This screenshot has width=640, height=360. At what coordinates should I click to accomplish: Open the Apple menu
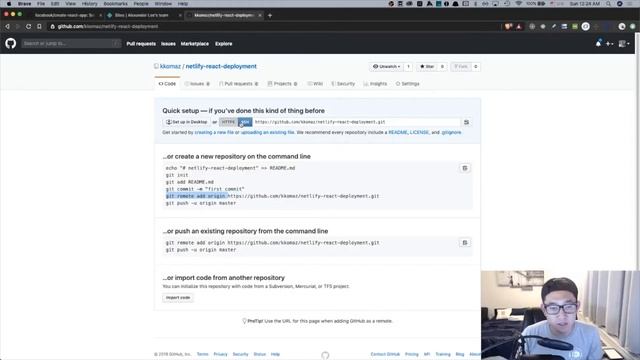[x=9, y=4]
